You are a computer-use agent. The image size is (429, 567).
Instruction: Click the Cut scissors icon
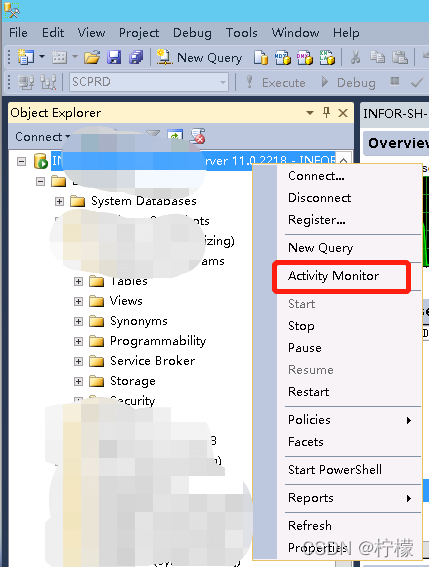(355, 57)
